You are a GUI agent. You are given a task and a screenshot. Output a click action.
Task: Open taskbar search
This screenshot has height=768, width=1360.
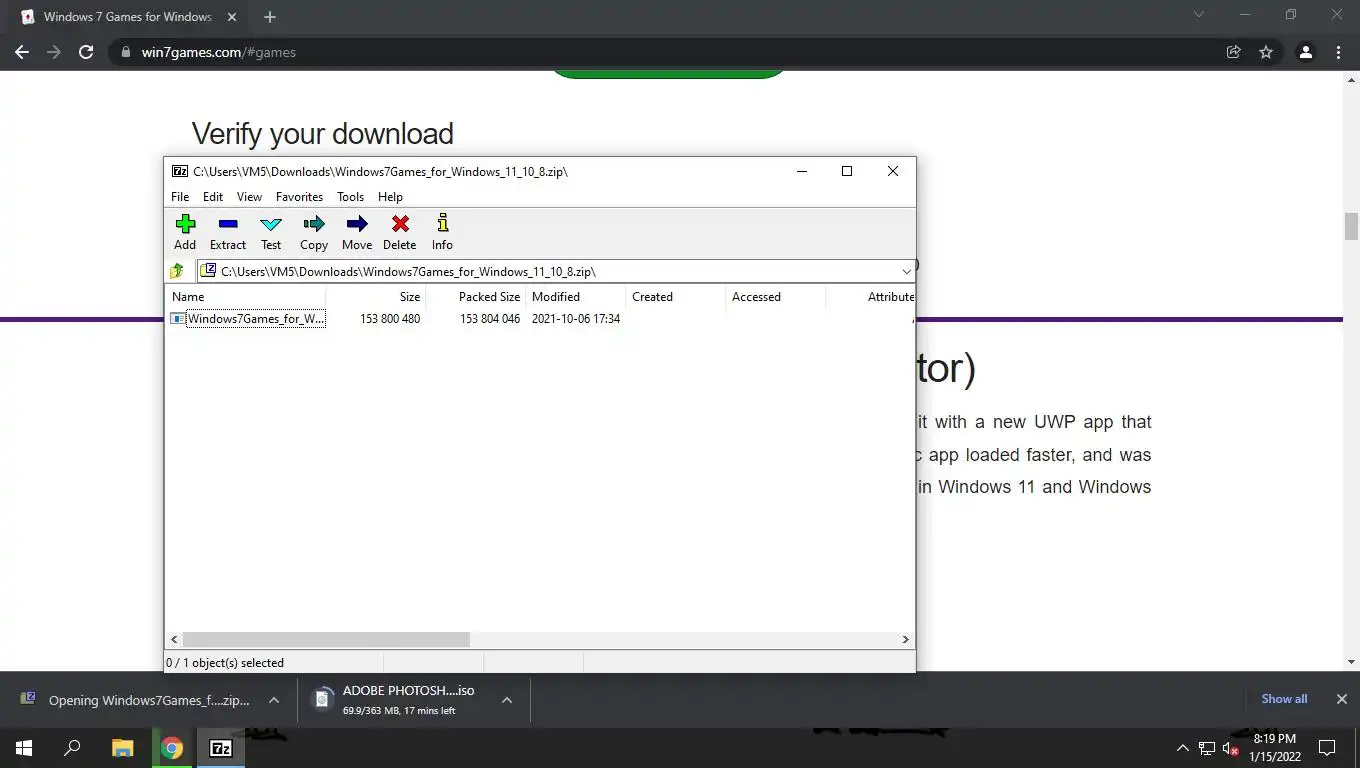(x=72, y=748)
